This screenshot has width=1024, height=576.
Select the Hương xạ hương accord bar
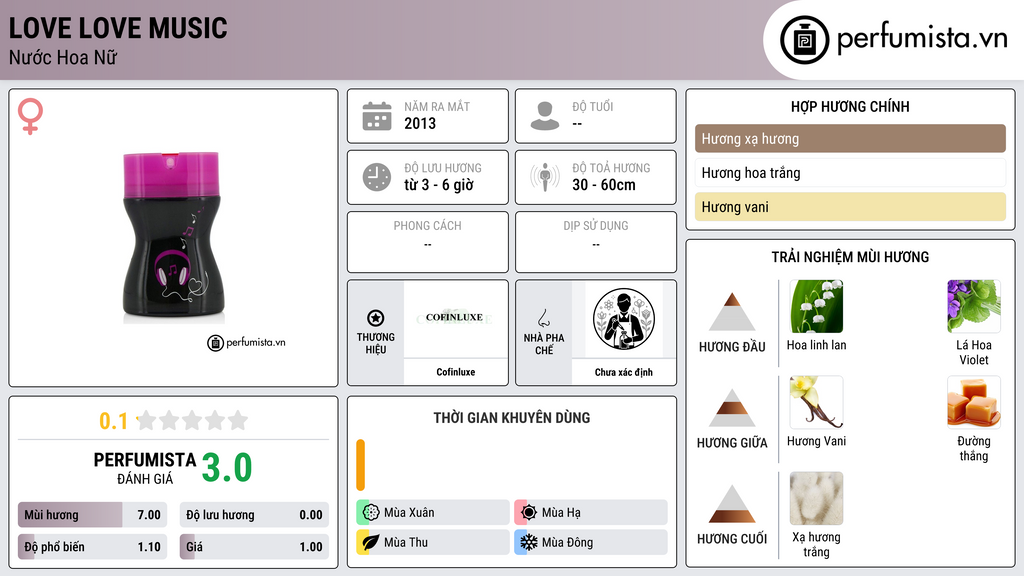pyautogui.click(x=850, y=138)
